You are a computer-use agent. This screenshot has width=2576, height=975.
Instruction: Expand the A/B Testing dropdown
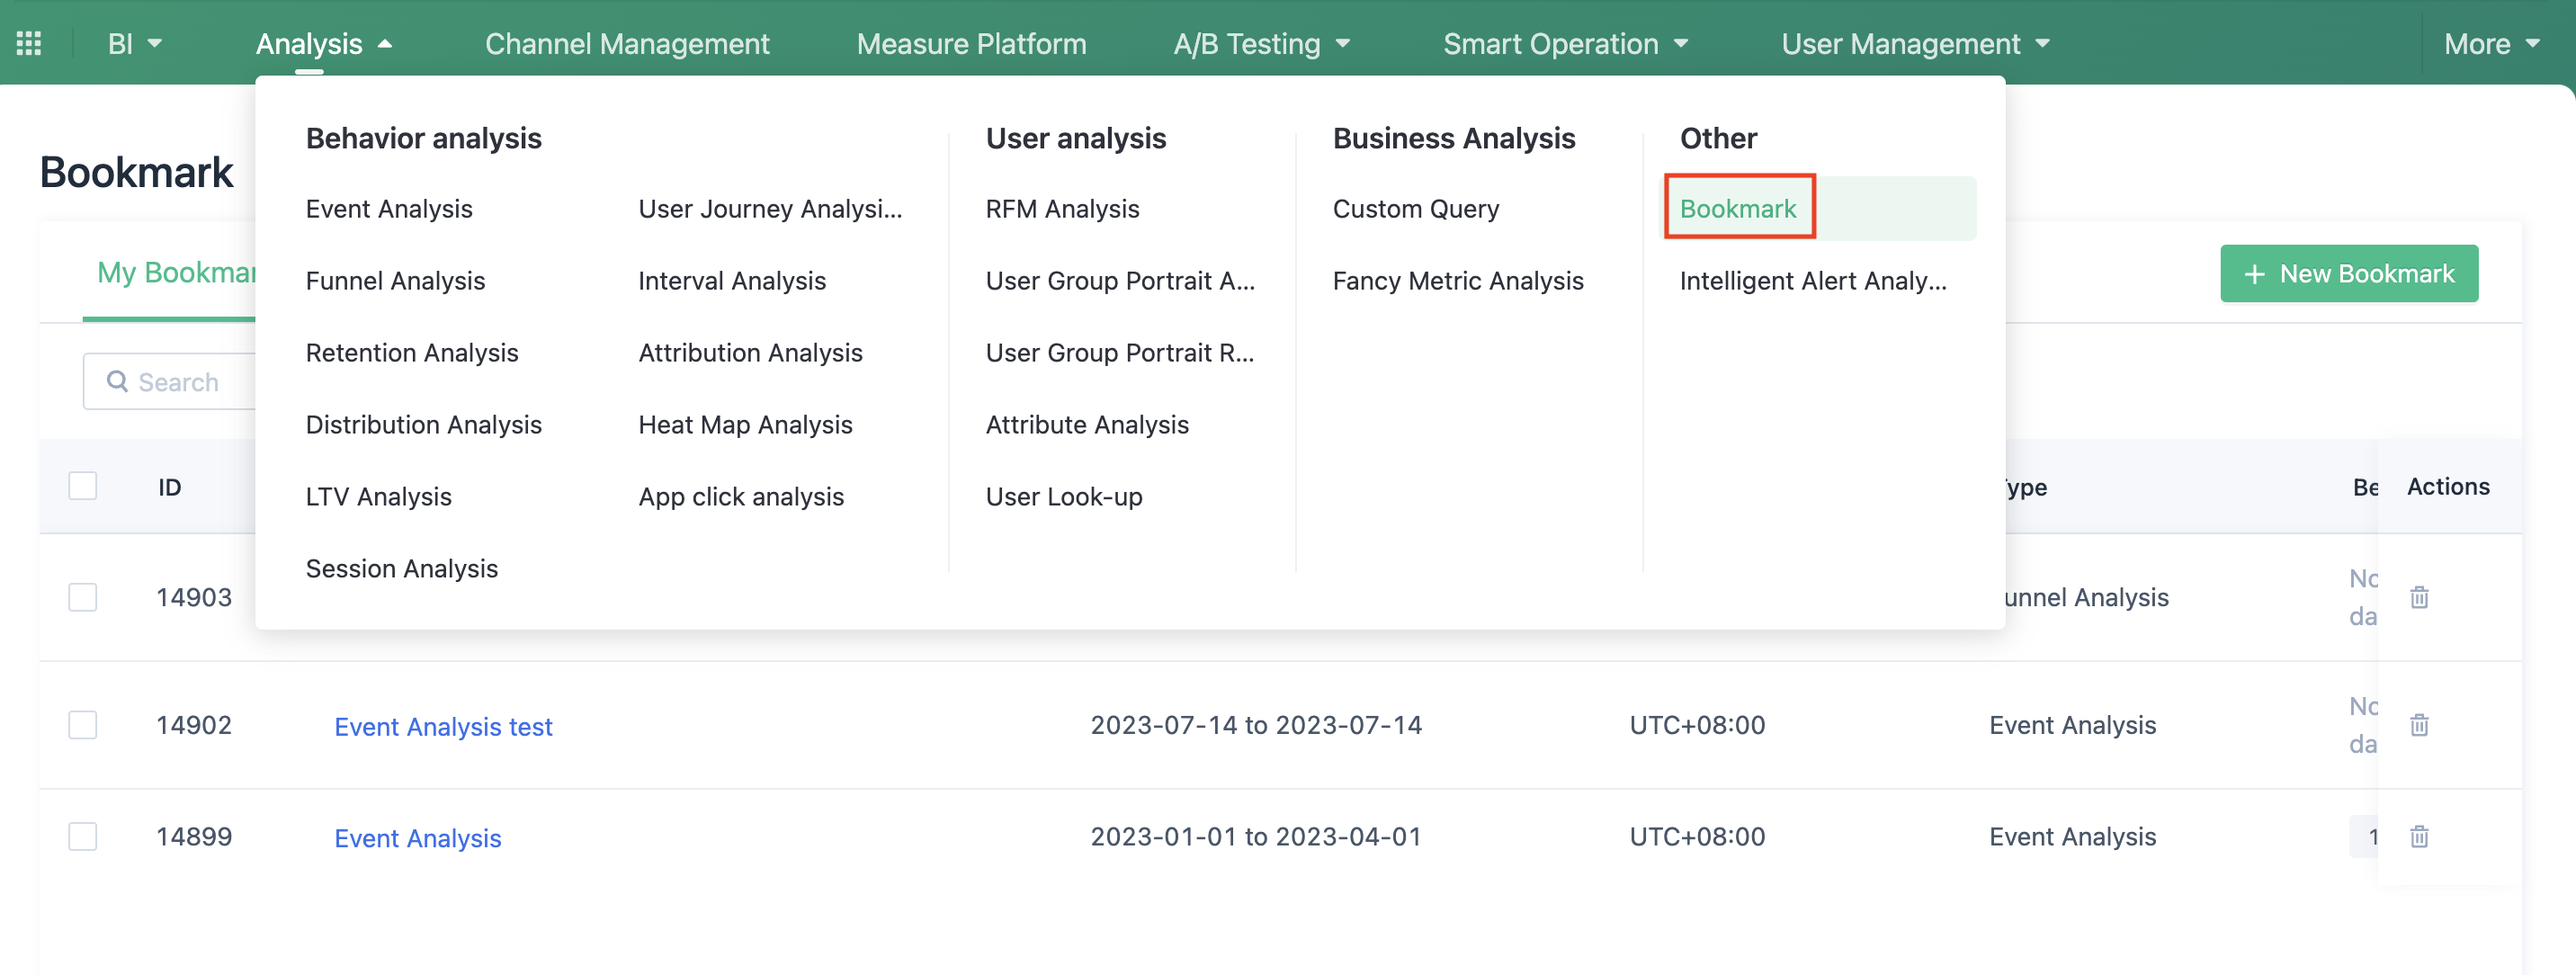[1262, 43]
